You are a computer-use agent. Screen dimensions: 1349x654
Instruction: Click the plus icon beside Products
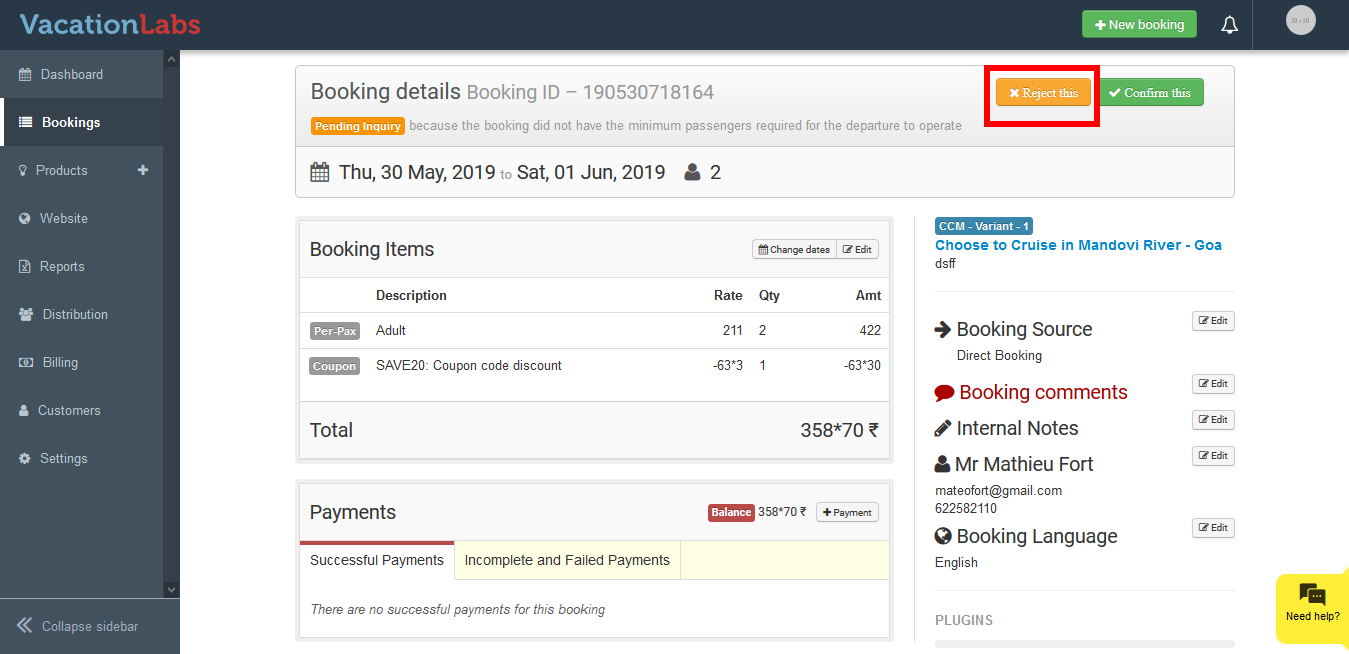143,170
